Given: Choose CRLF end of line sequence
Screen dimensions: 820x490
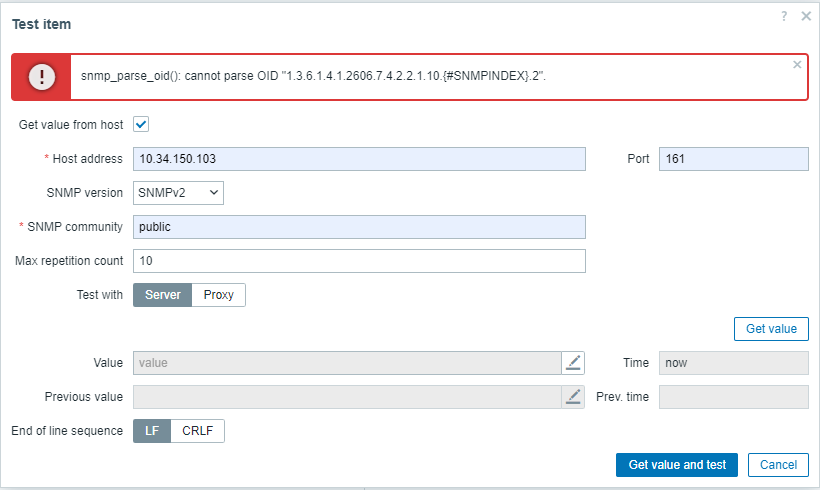Looking at the screenshot, I should (x=198, y=431).
